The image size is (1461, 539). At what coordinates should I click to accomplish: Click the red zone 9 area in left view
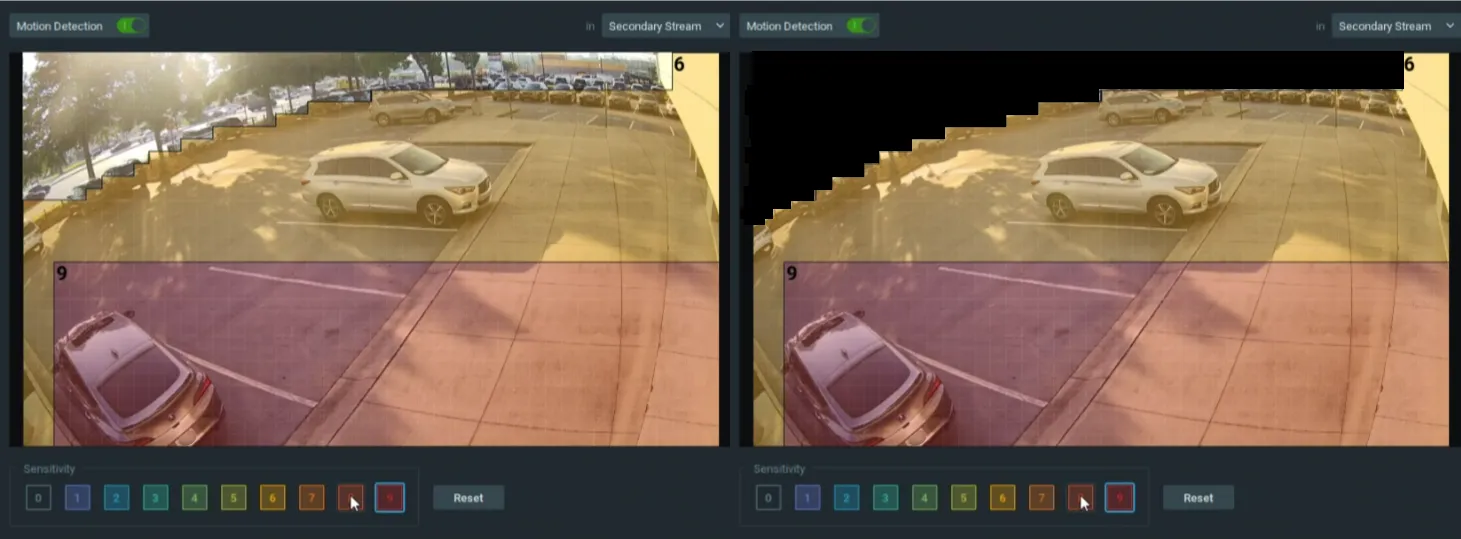coord(386,354)
